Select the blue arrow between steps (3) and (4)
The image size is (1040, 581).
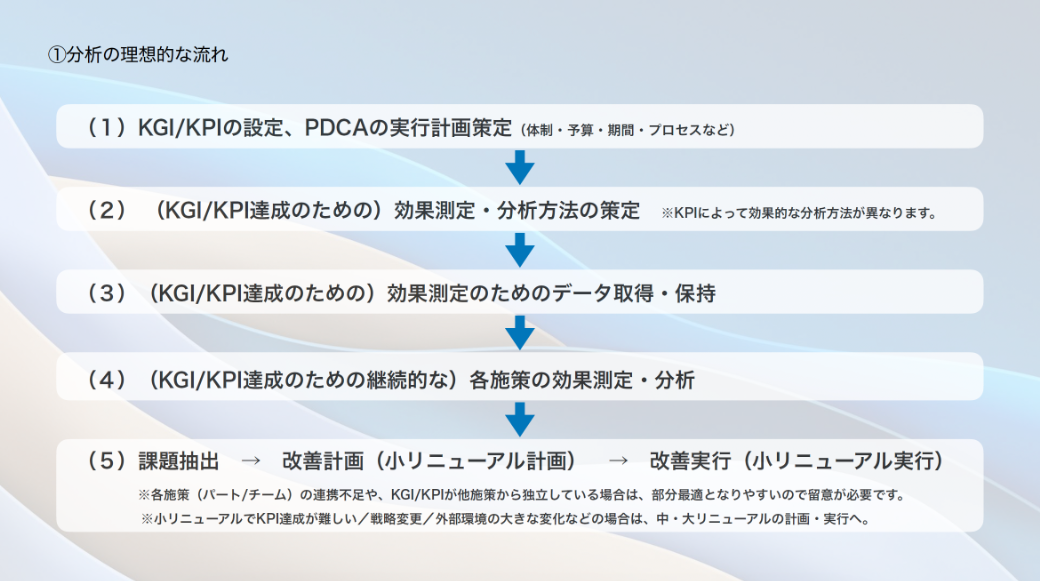[520, 333]
